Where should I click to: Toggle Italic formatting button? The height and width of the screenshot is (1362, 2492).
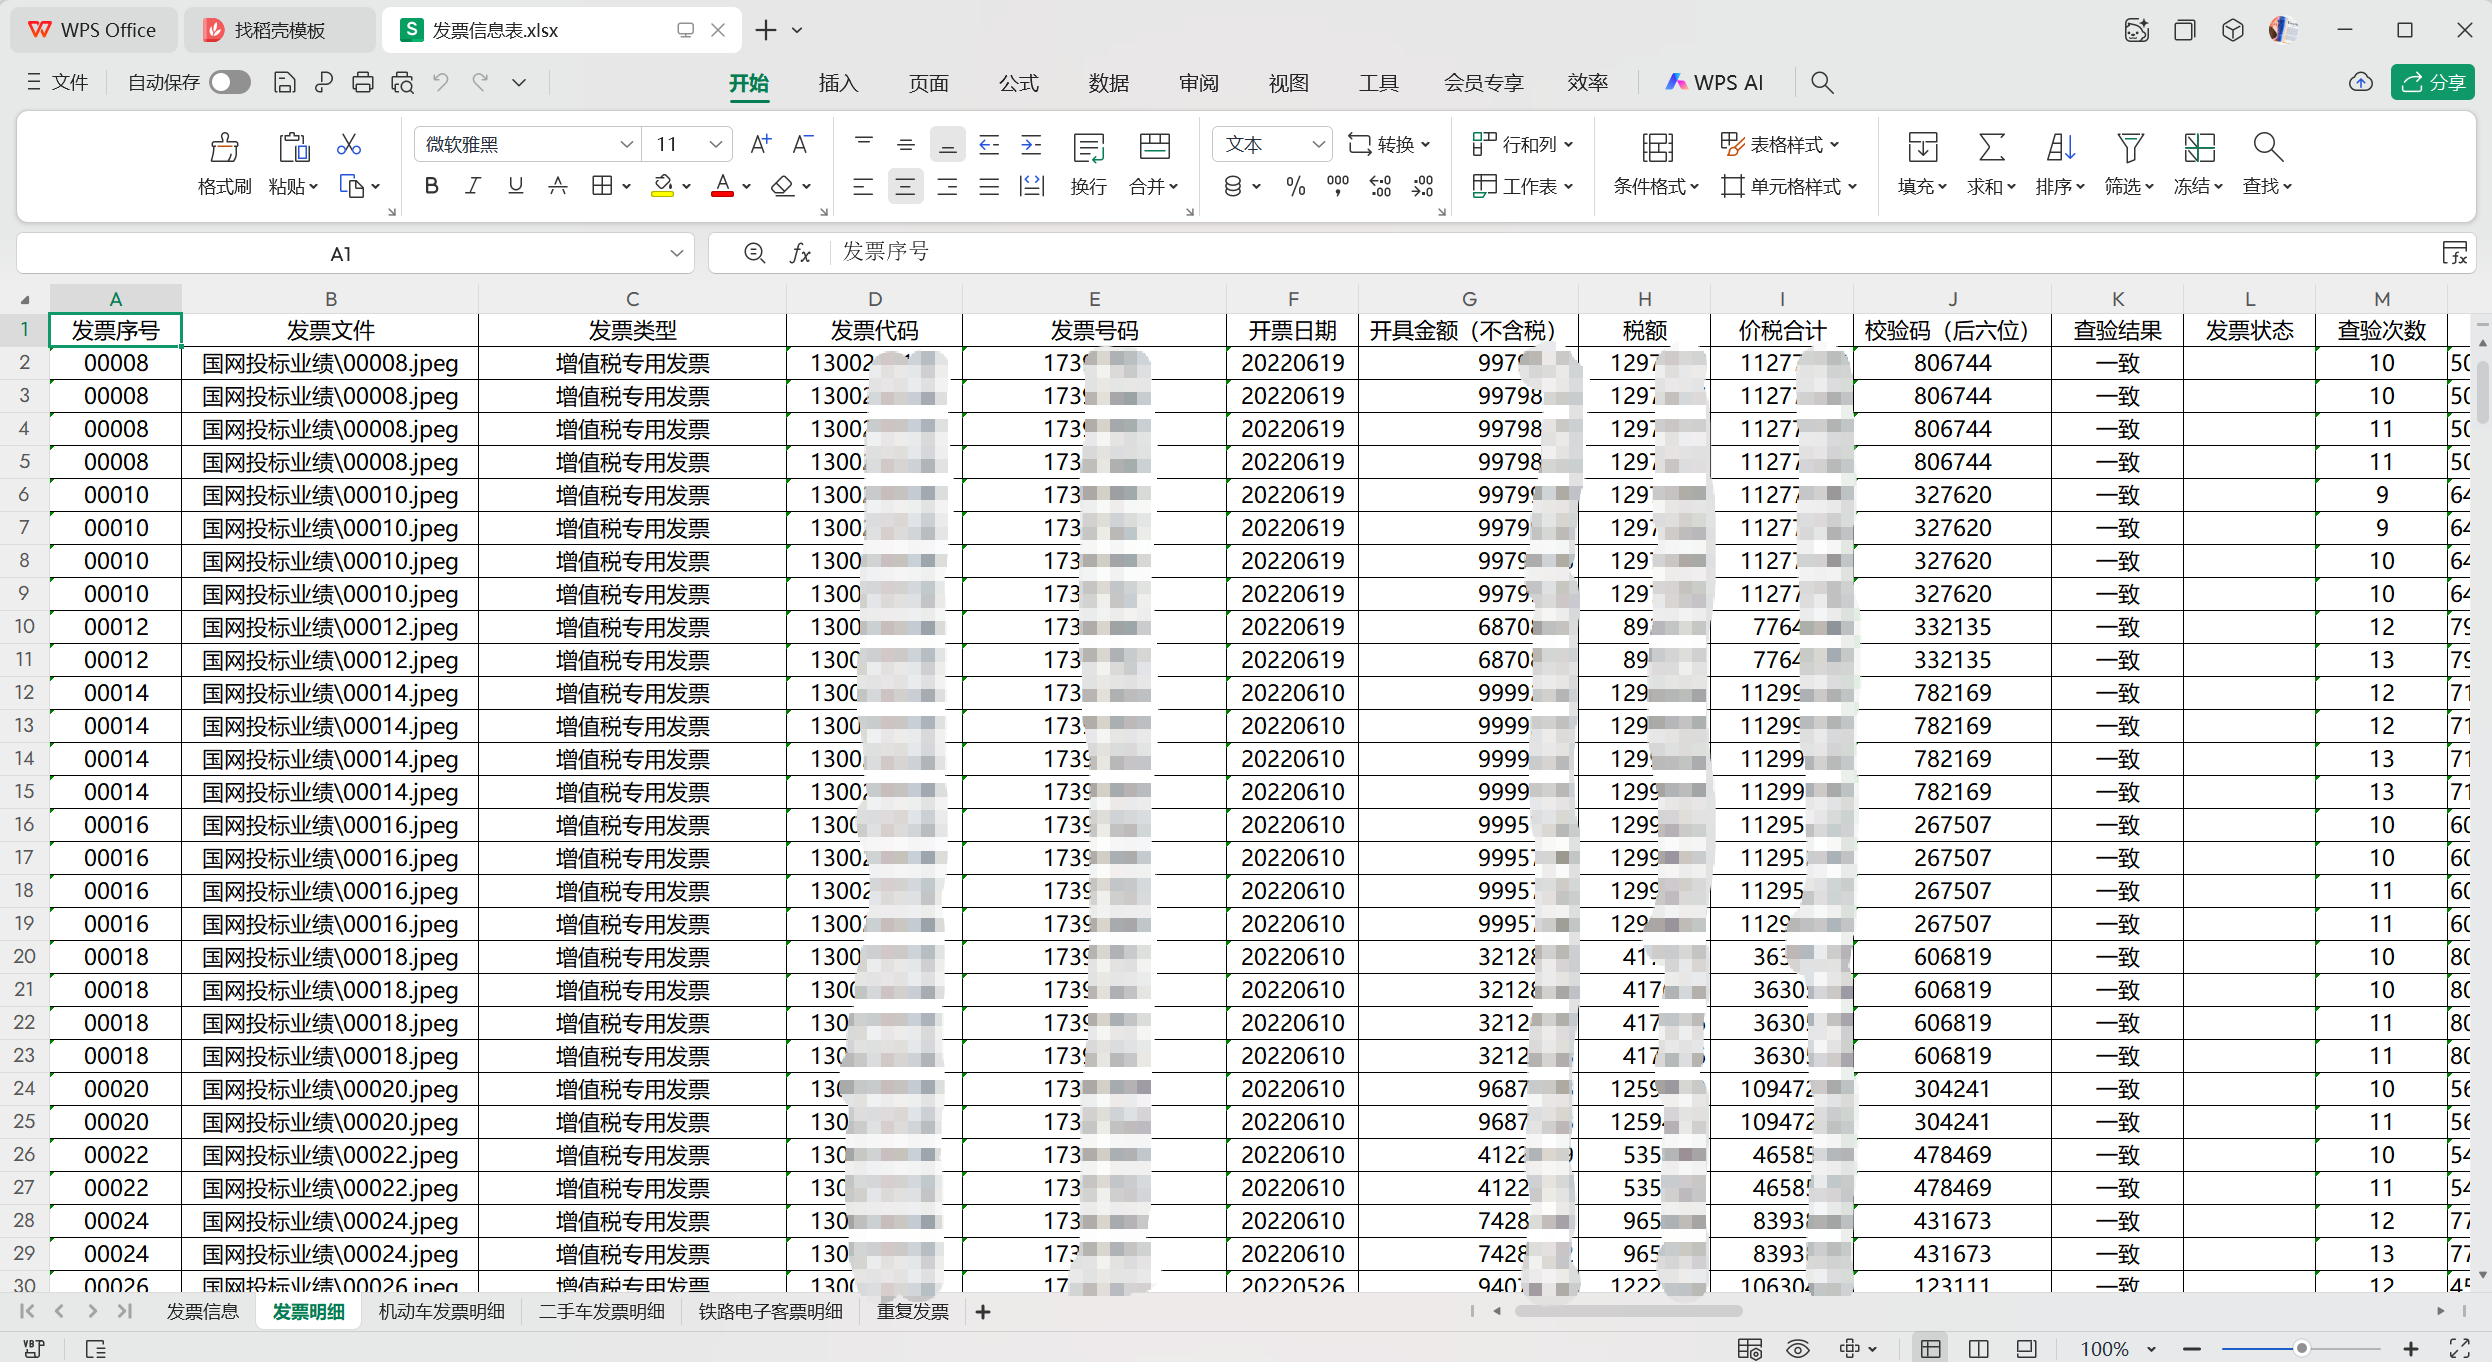(473, 186)
